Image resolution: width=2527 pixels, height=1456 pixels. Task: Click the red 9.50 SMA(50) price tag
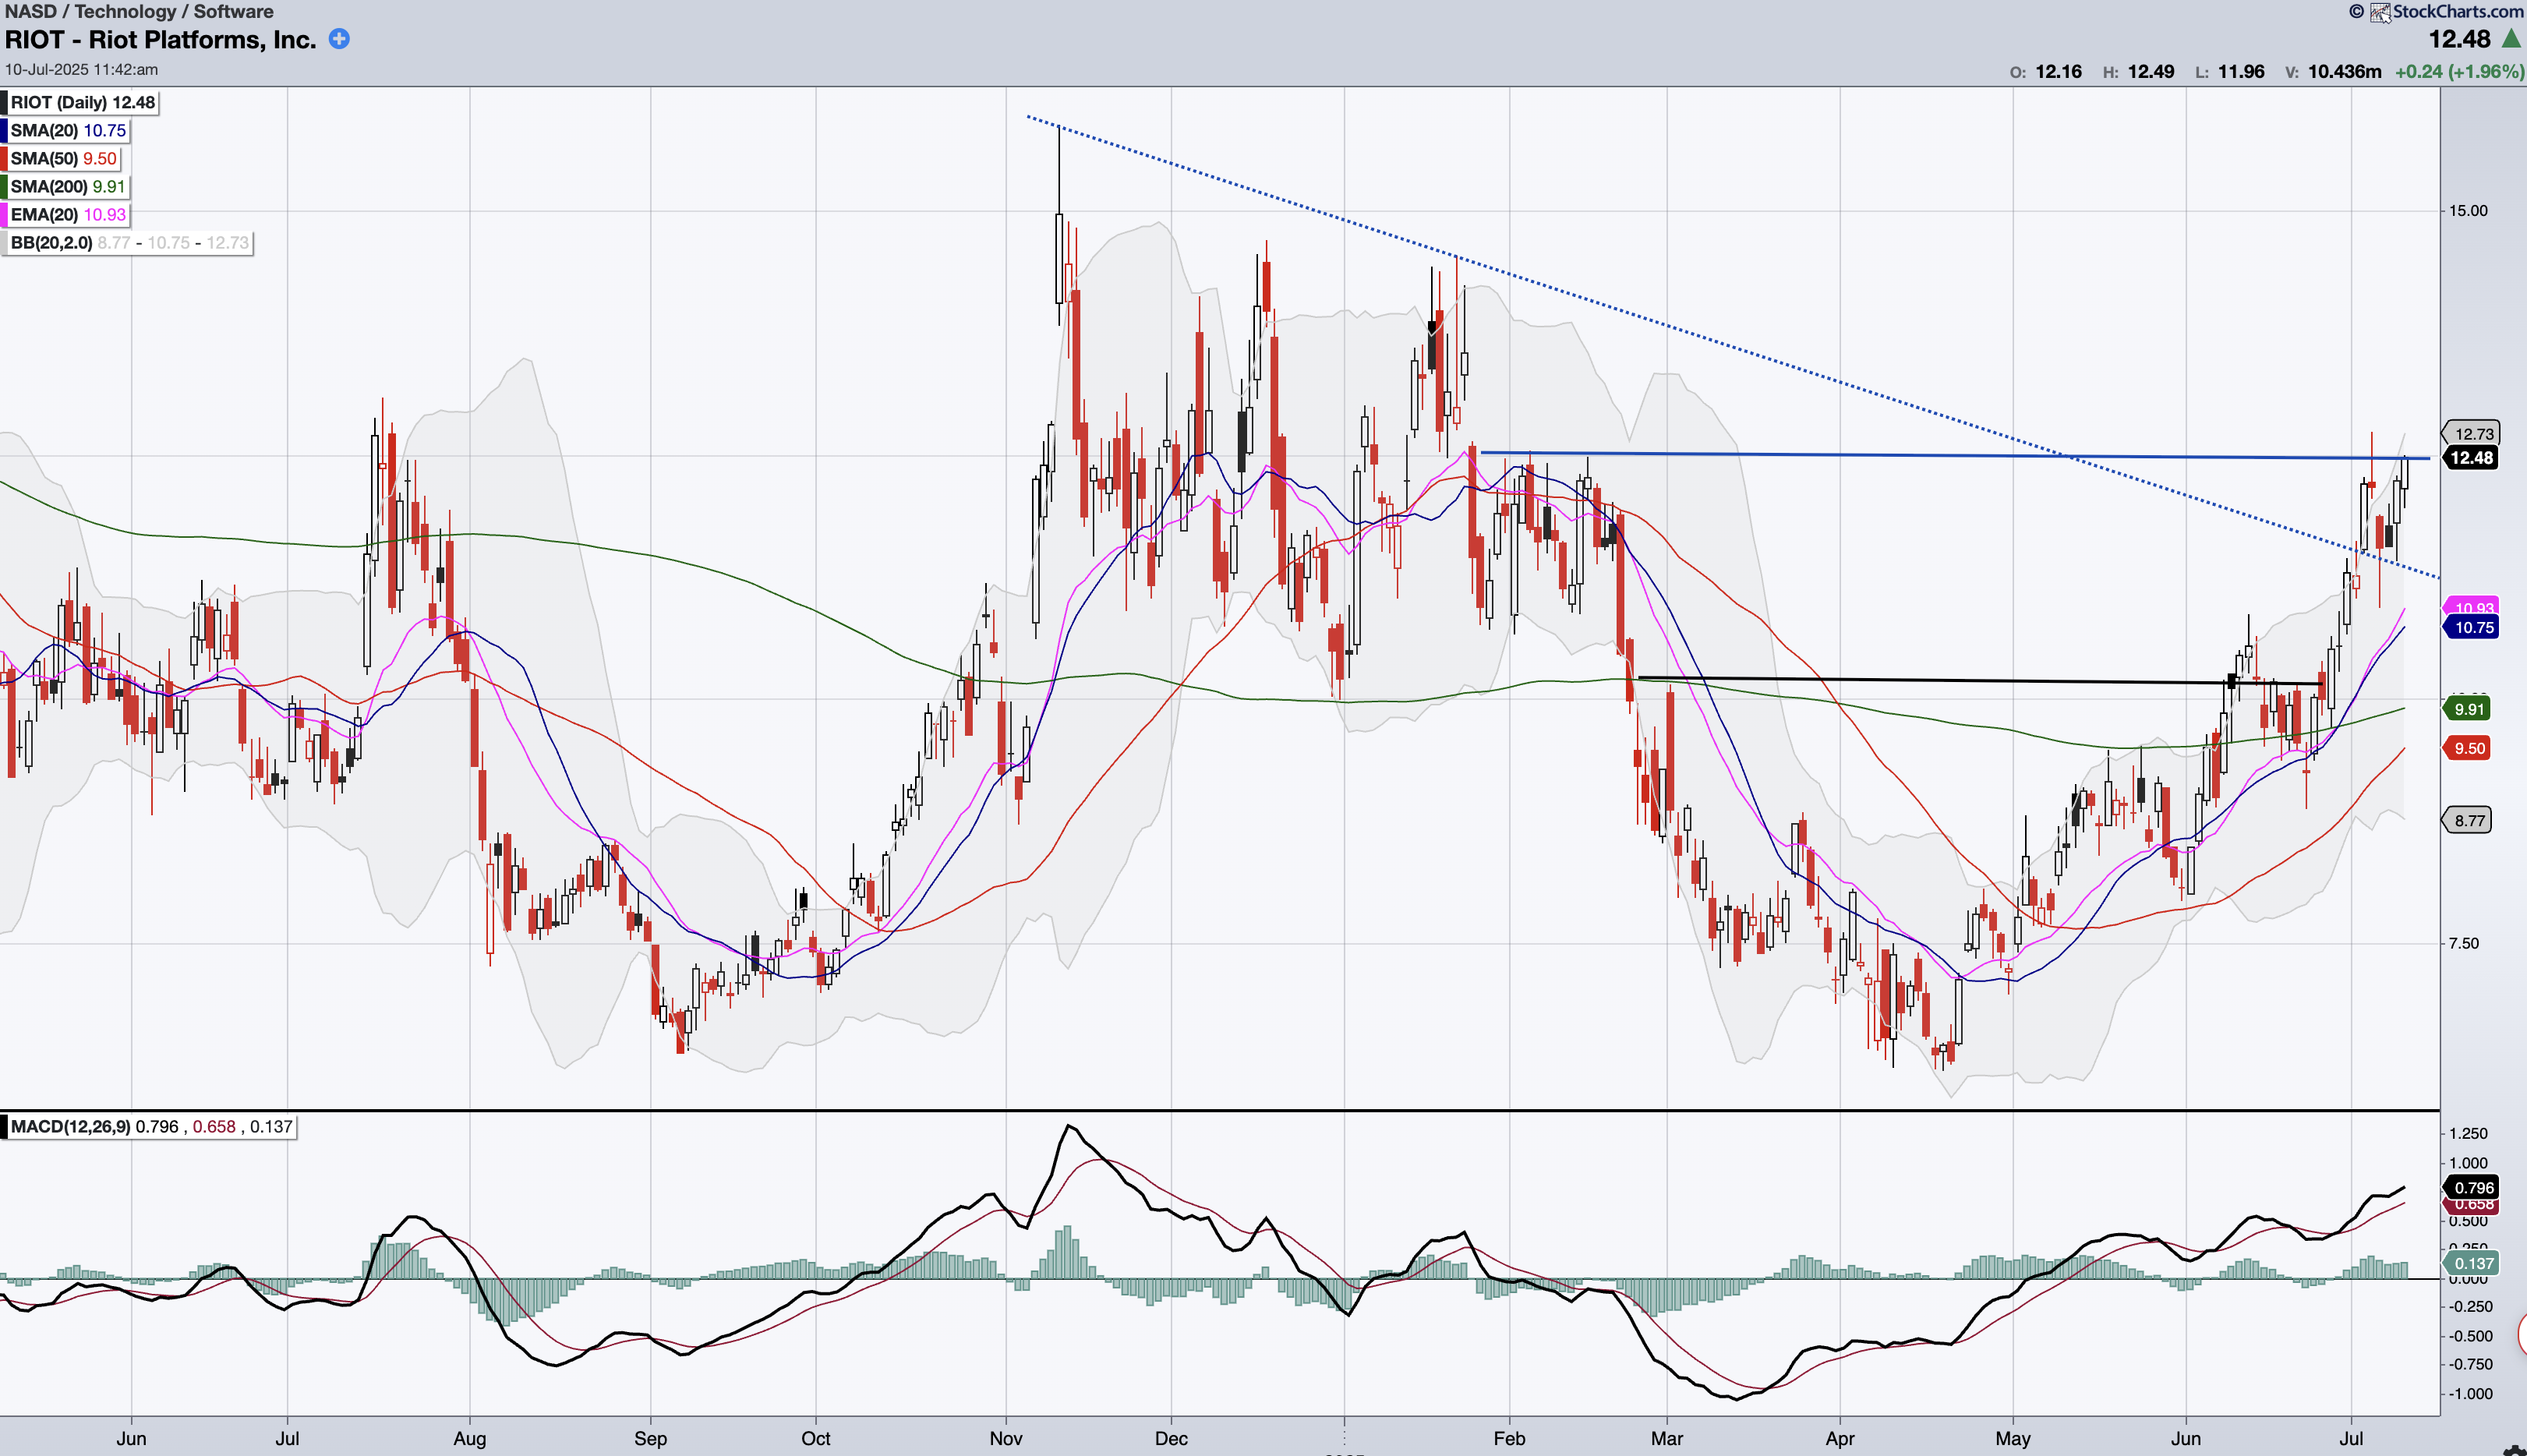coord(2468,748)
